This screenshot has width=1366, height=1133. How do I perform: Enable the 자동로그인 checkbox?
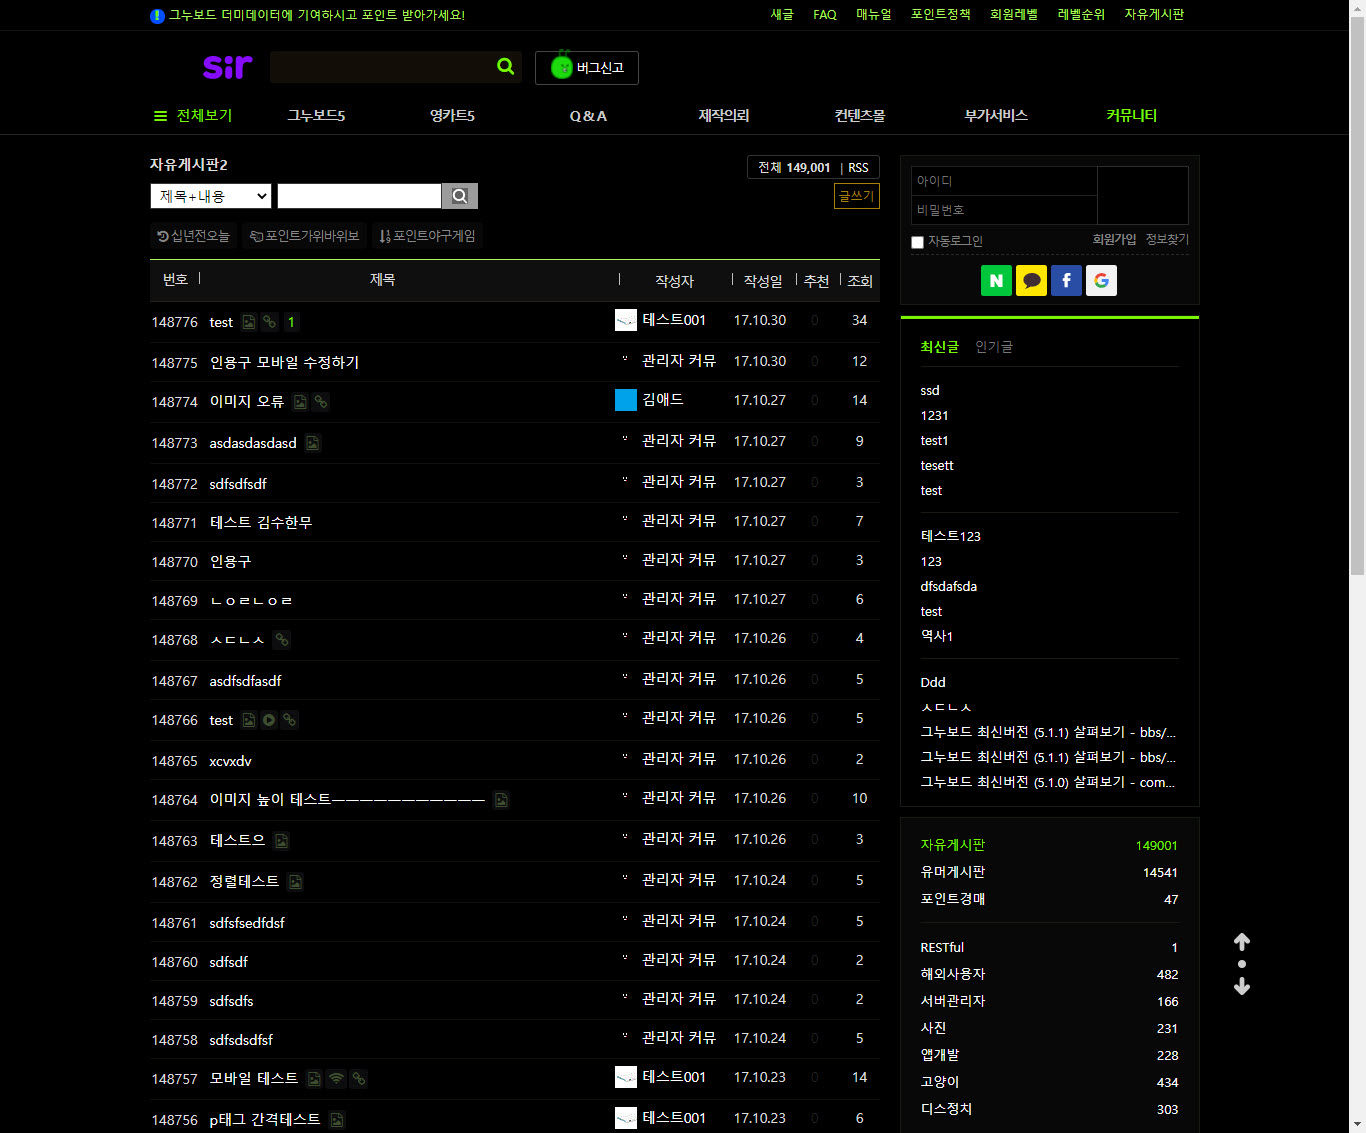pyautogui.click(x=917, y=242)
